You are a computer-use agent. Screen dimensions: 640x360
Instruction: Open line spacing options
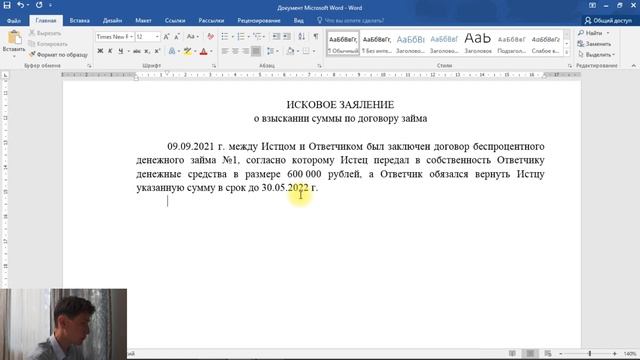[270, 51]
